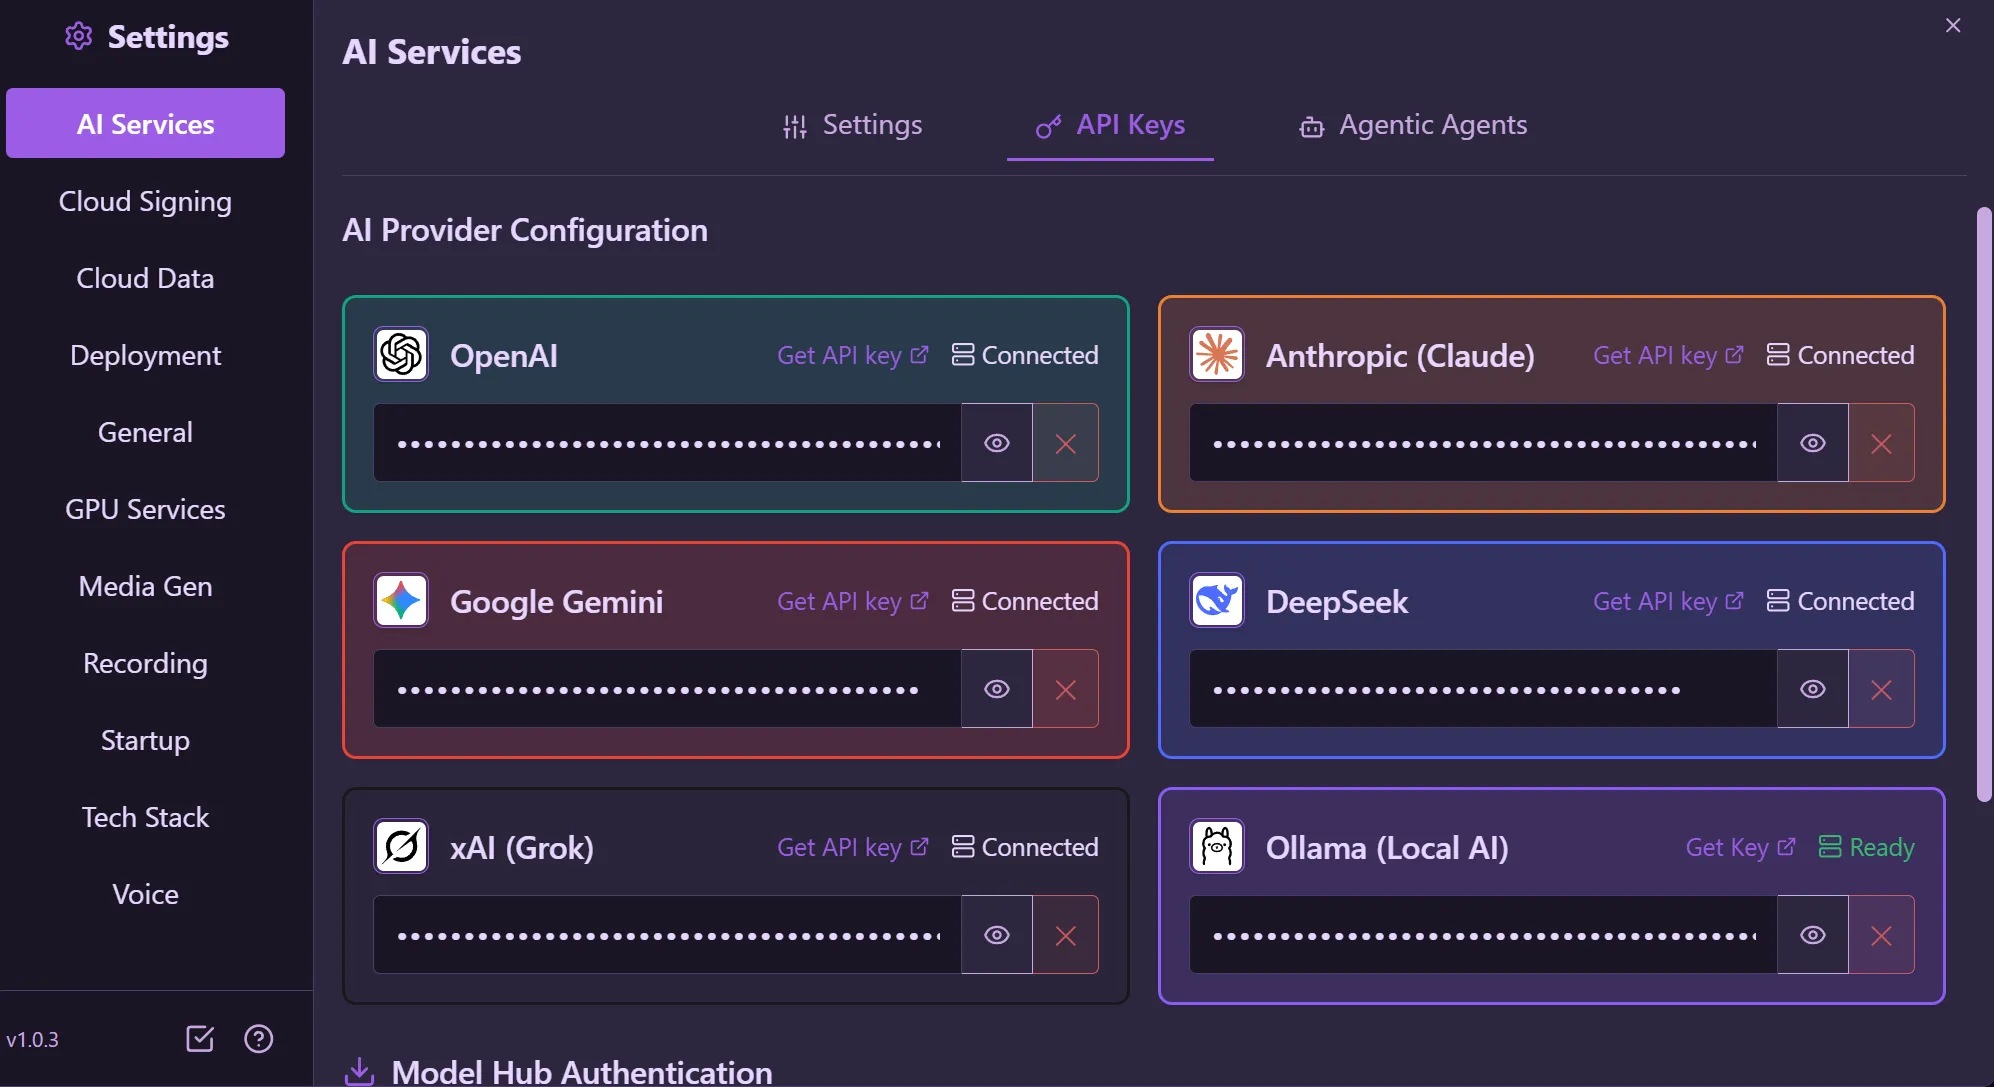The width and height of the screenshot is (1994, 1087).
Task: Click into the OpenAI API key field
Action: coord(667,443)
